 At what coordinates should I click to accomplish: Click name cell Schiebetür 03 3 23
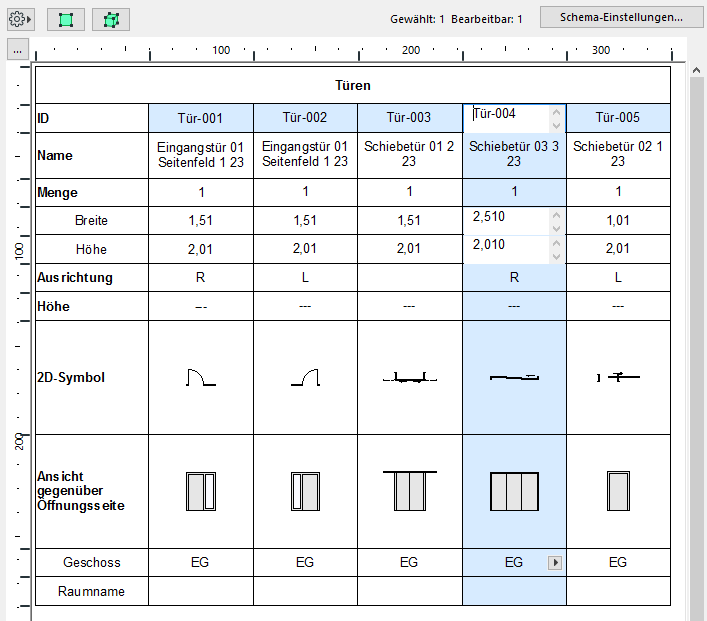click(514, 155)
